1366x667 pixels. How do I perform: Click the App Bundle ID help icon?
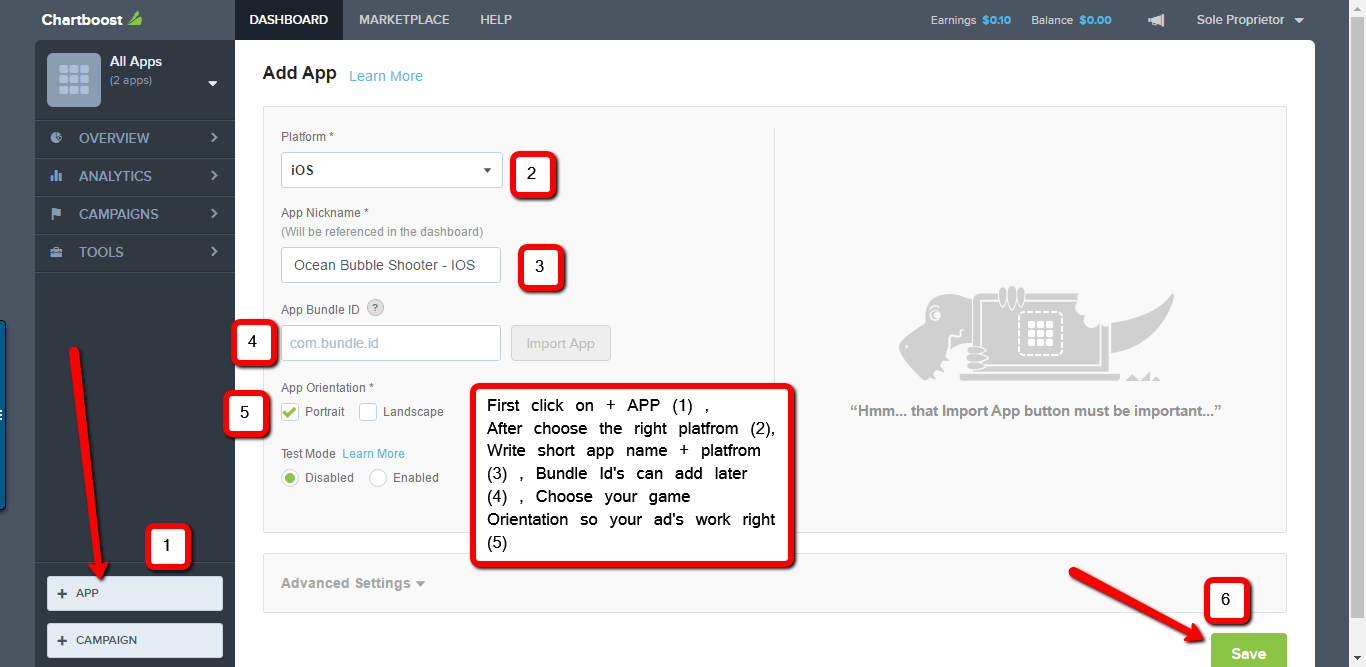[375, 308]
